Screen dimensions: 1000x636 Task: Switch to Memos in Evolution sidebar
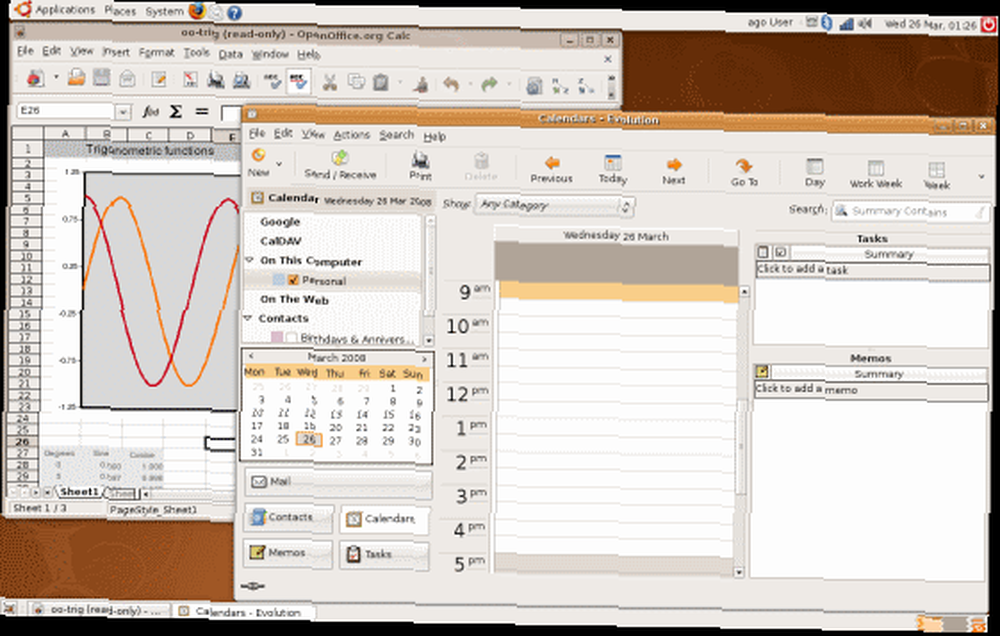(x=287, y=552)
